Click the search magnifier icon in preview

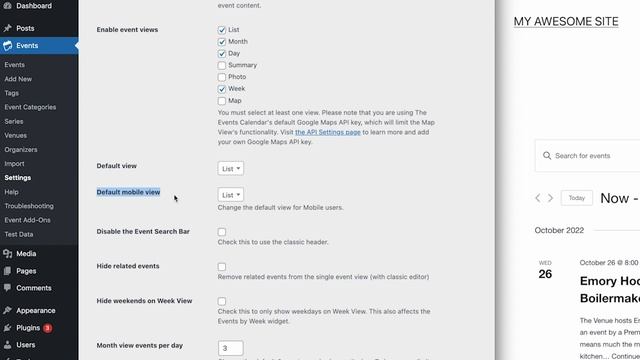pyautogui.click(x=547, y=156)
